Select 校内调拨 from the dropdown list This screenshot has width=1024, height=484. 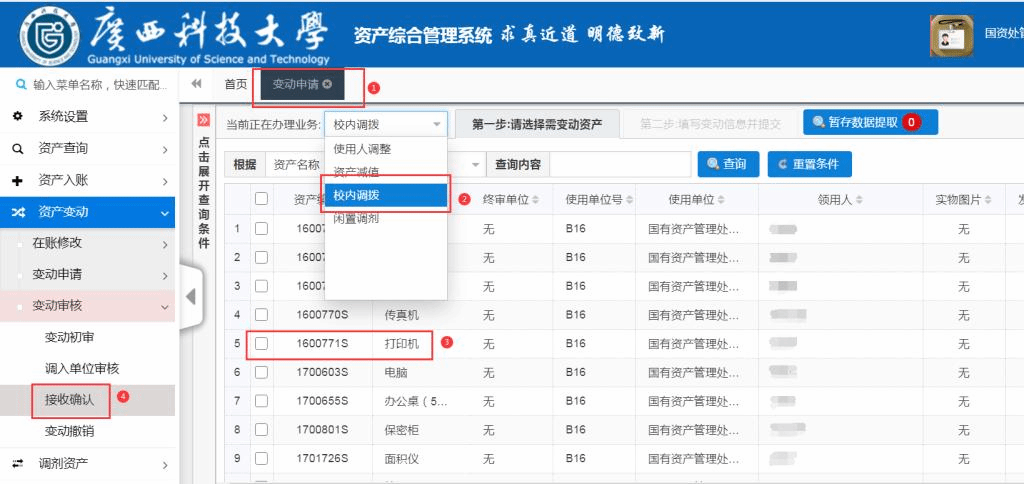(x=384, y=195)
